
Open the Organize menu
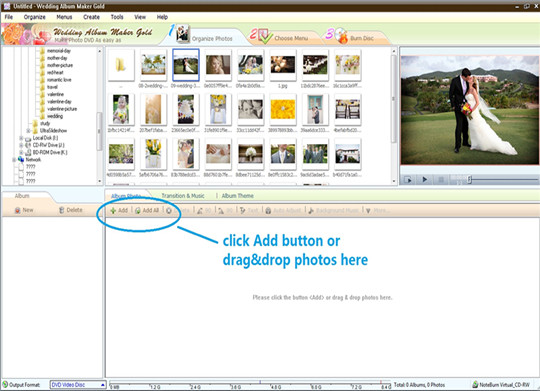[x=34, y=17]
